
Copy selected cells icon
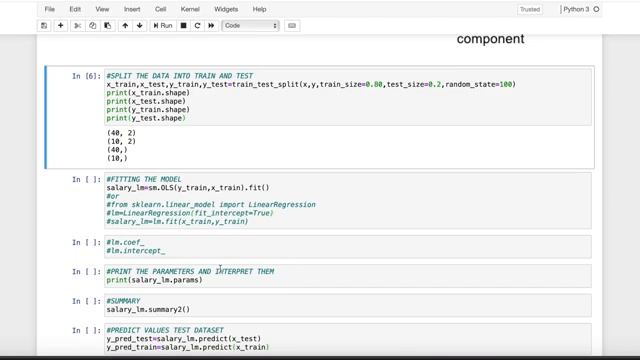[93, 26]
